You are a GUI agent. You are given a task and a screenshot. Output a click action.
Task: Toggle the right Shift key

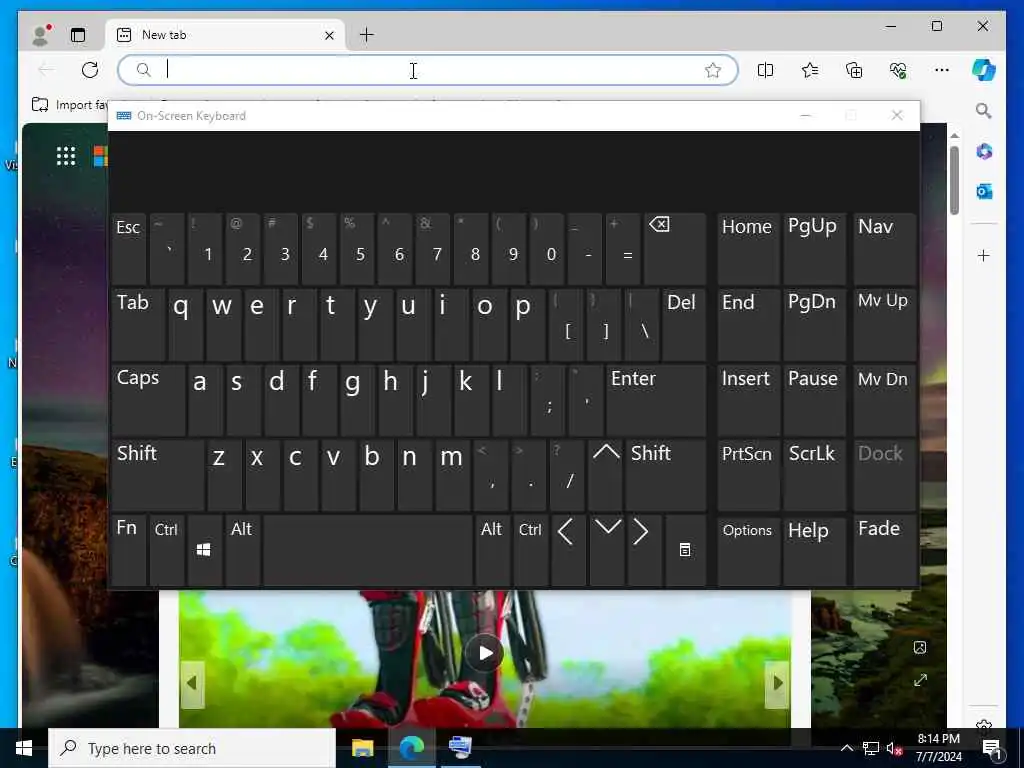(x=665, y=475)
